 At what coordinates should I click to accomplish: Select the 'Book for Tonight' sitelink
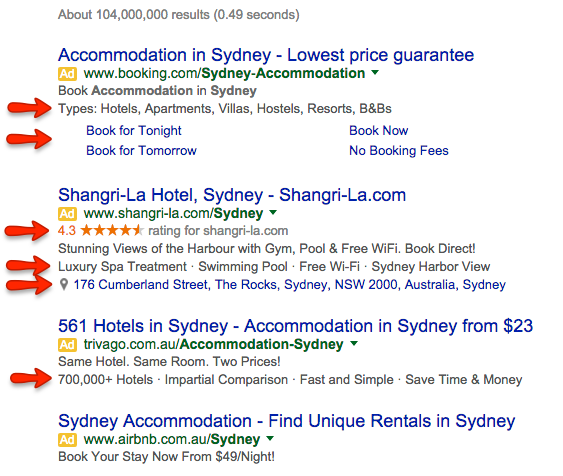pyautogui.click(x=134, y=131)
